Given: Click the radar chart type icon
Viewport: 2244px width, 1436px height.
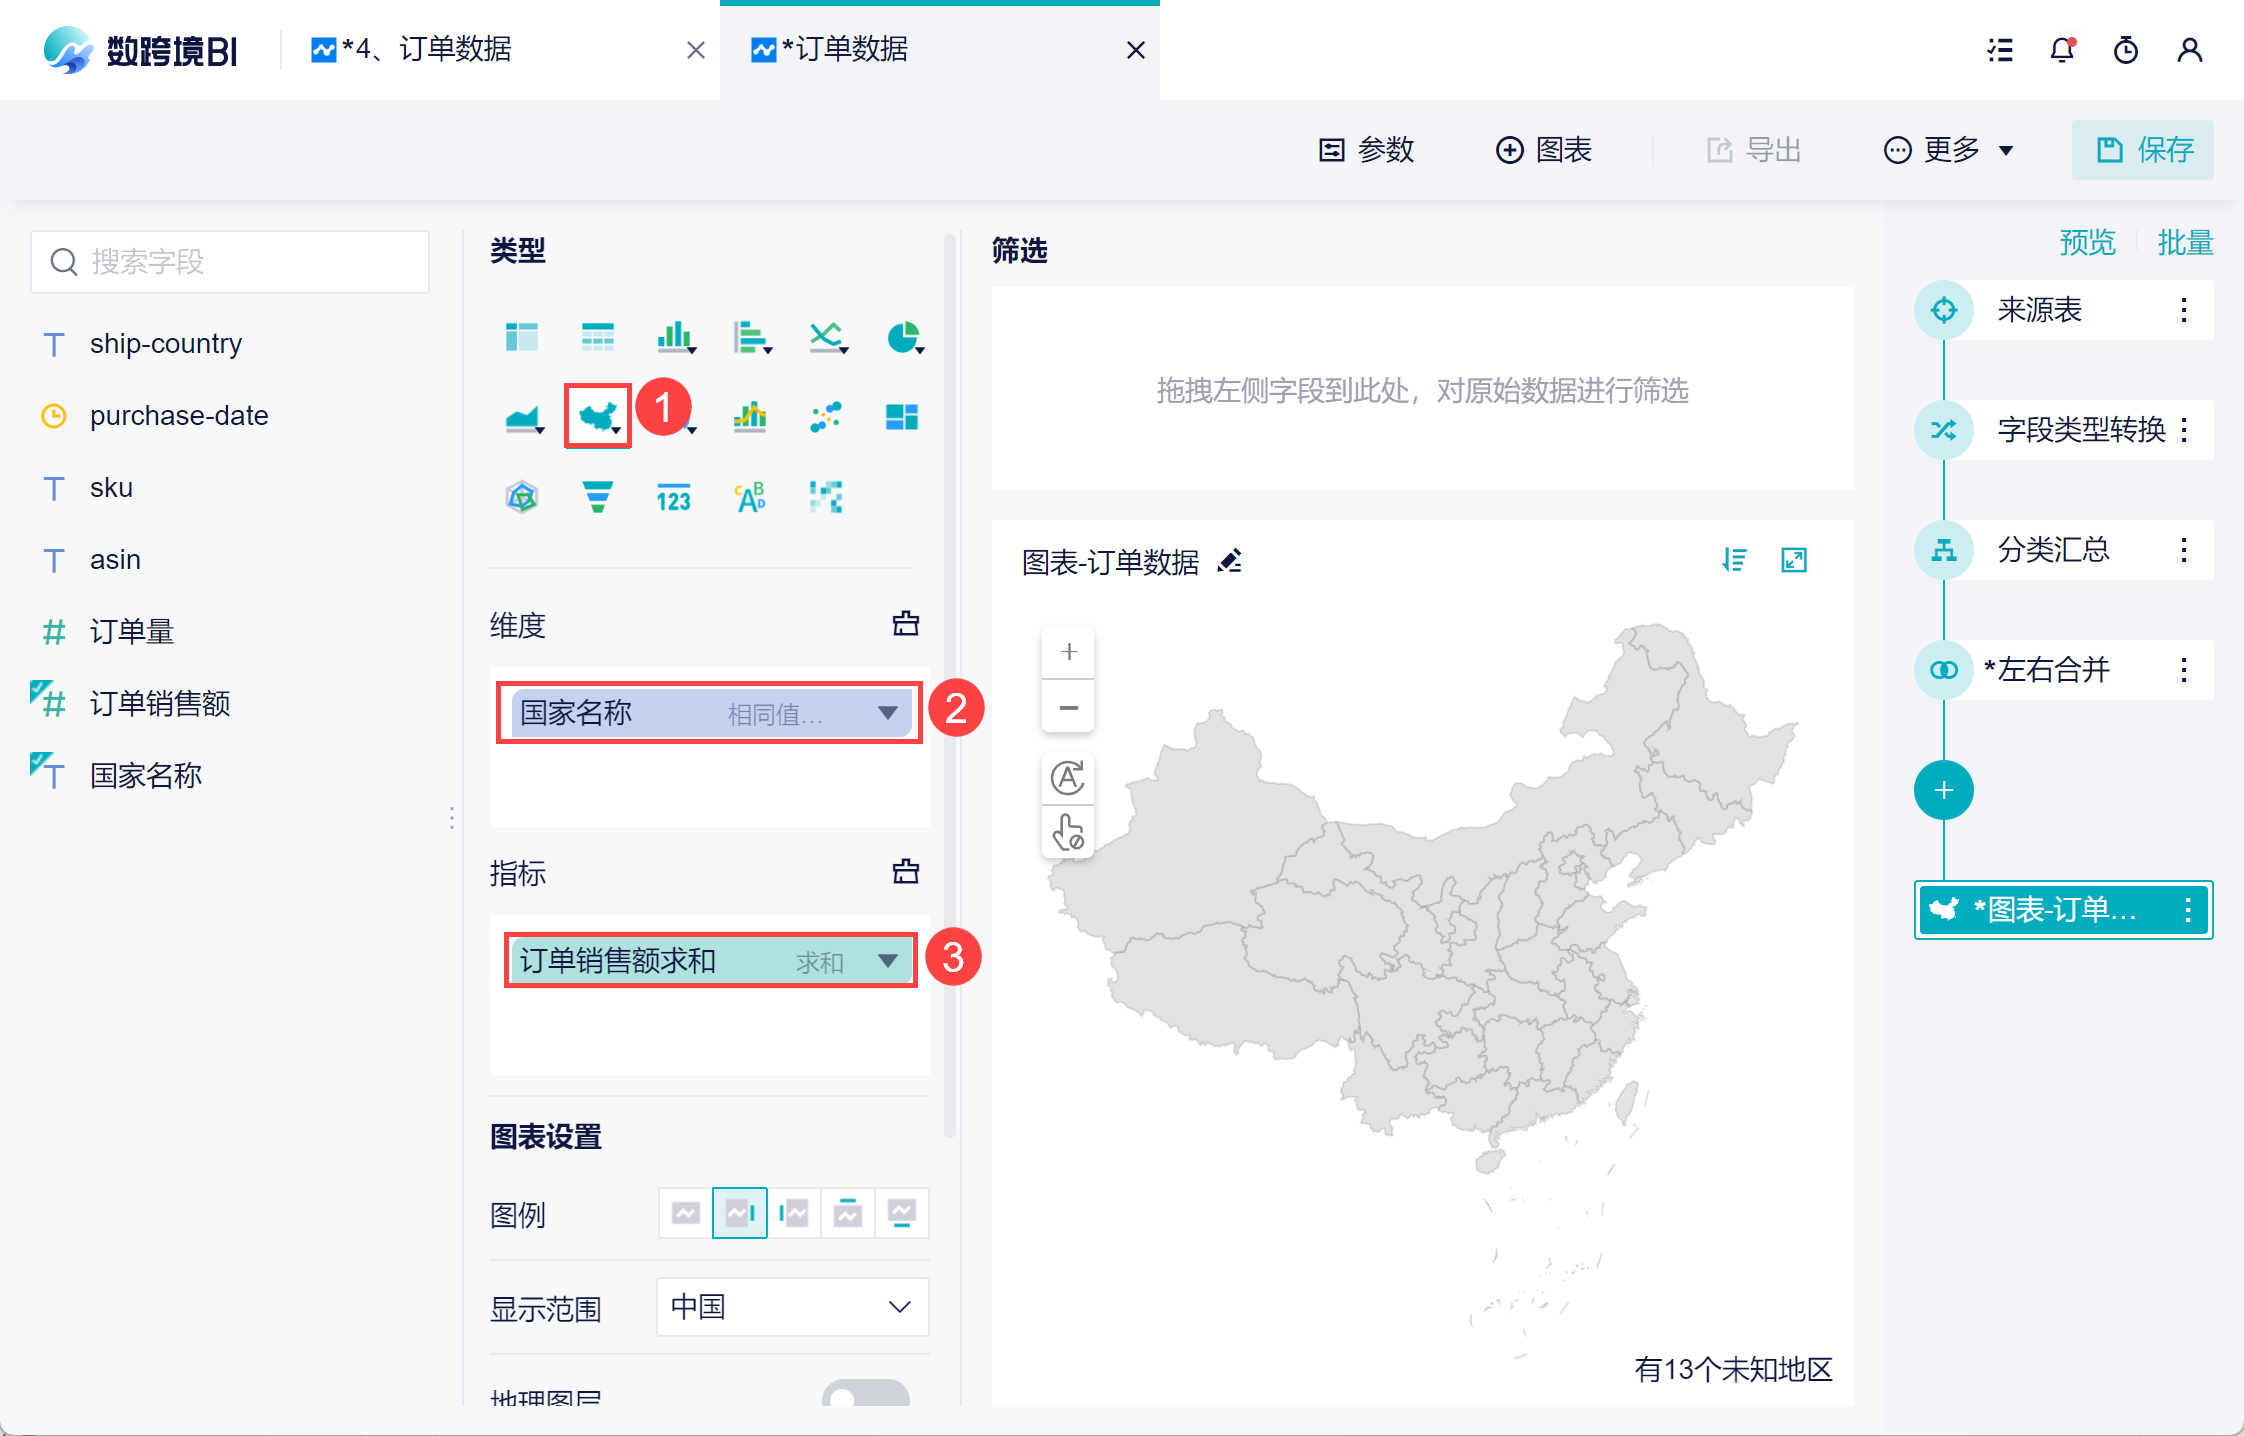Looking at the screenshot, I should (x=522, y=497).
